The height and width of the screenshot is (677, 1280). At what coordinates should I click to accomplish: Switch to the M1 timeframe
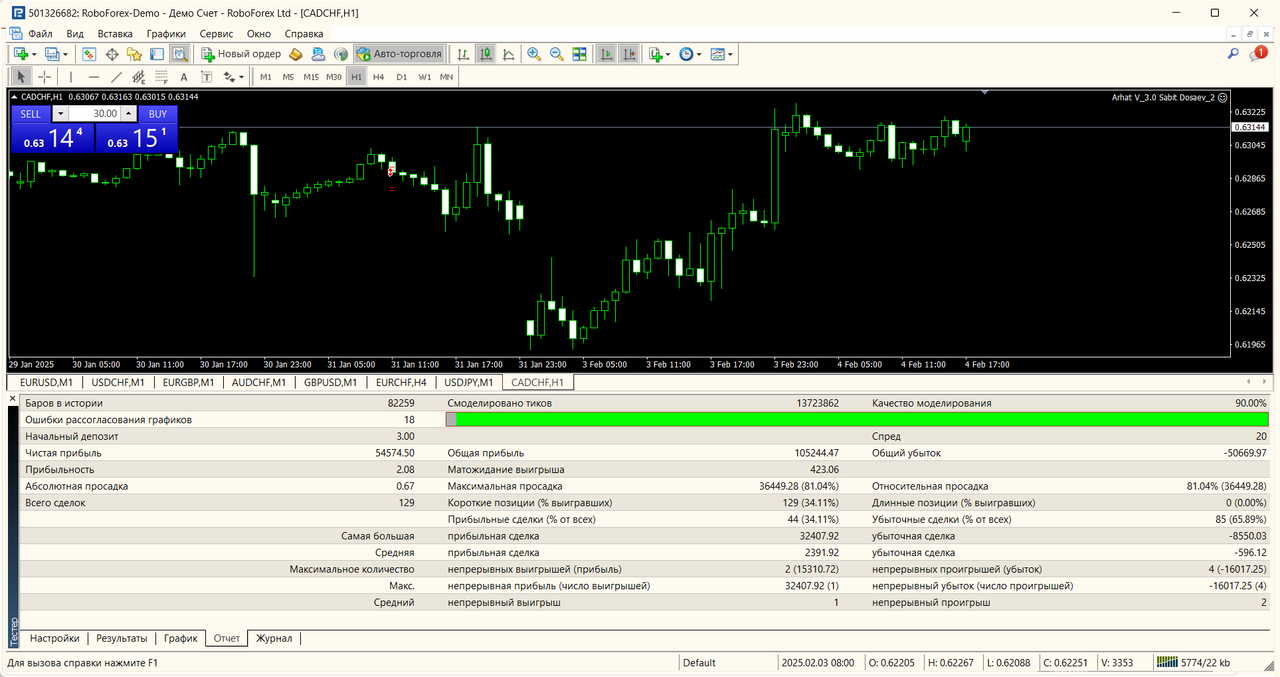point(265,76)
